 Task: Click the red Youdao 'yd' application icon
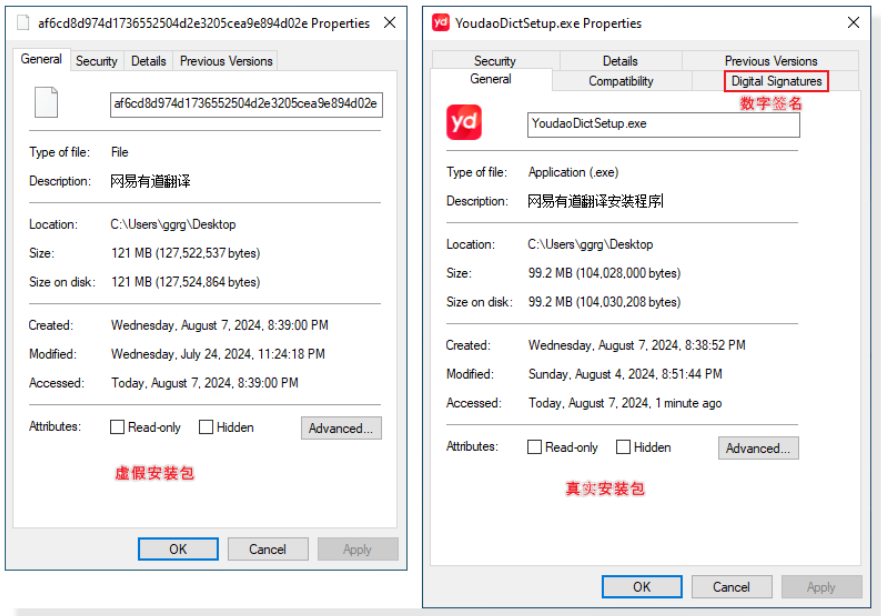464,123
